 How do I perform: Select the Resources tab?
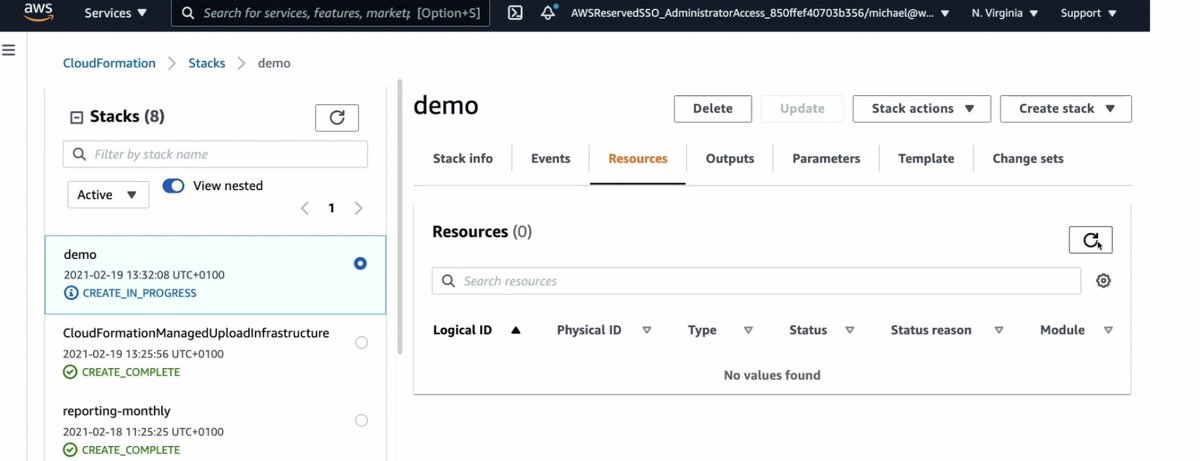pyautogui.click(x=638, y=158)
